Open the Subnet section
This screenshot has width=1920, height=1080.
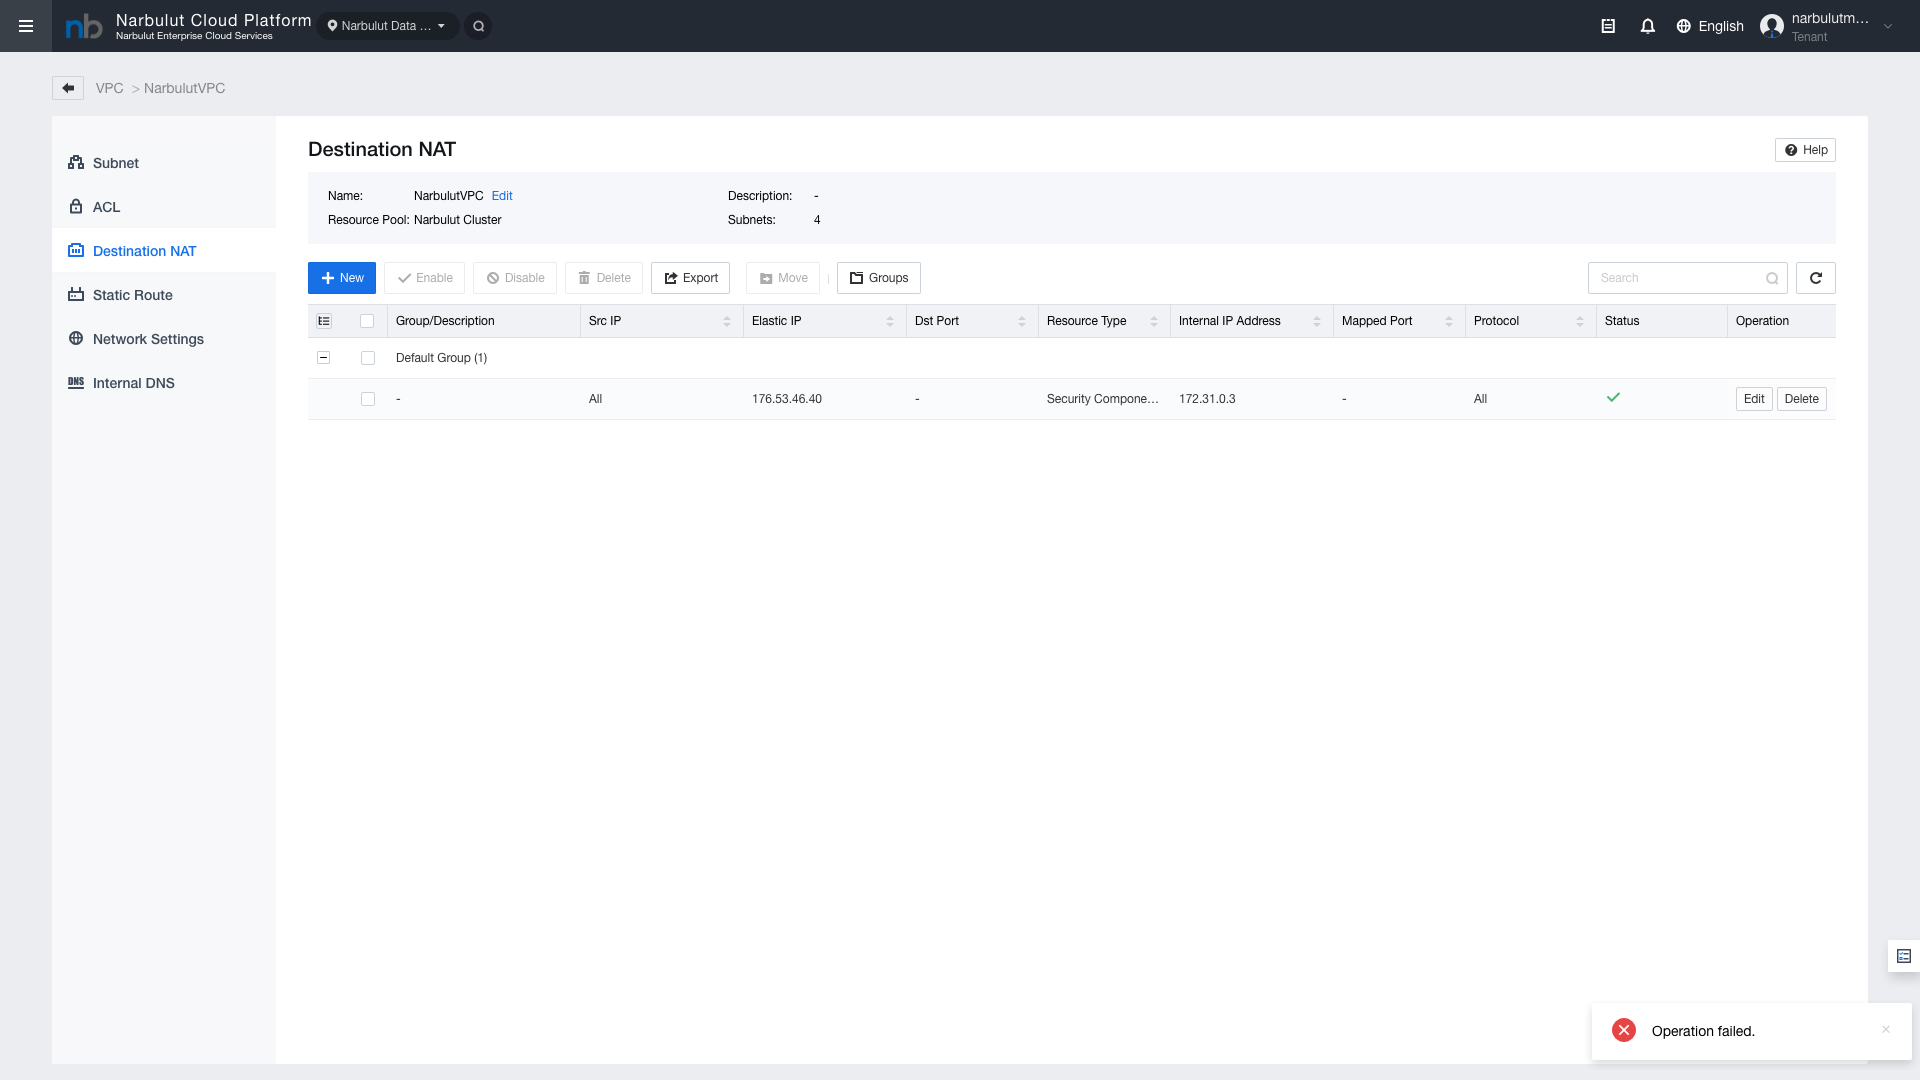pos(164,163)
